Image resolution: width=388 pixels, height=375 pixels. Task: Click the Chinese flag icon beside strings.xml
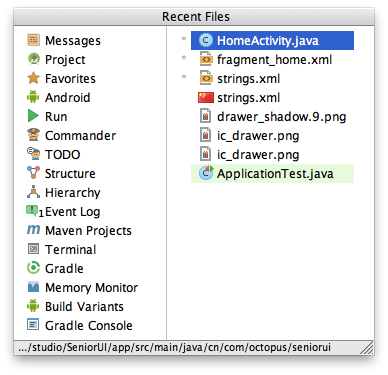click(x=206, y=98)
